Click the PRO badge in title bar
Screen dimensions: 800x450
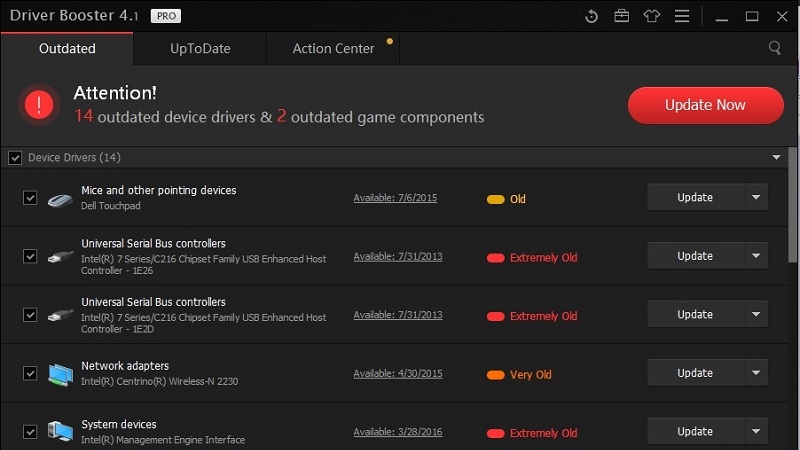166,16
